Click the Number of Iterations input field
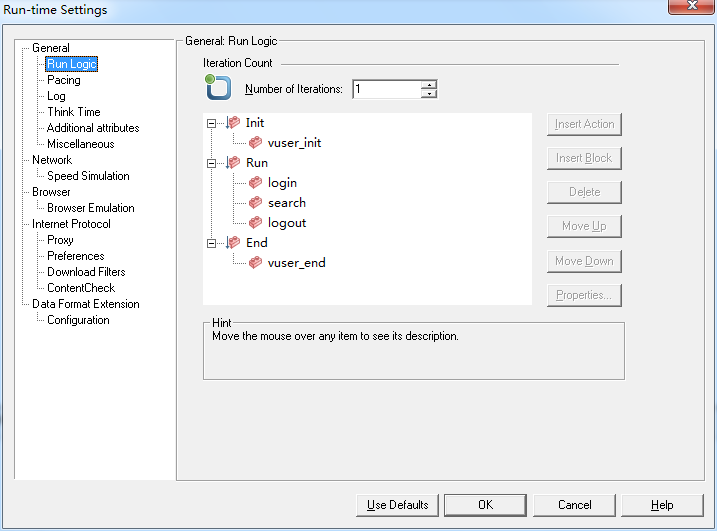This screenshot has width=717, height=531. (387, 89)
